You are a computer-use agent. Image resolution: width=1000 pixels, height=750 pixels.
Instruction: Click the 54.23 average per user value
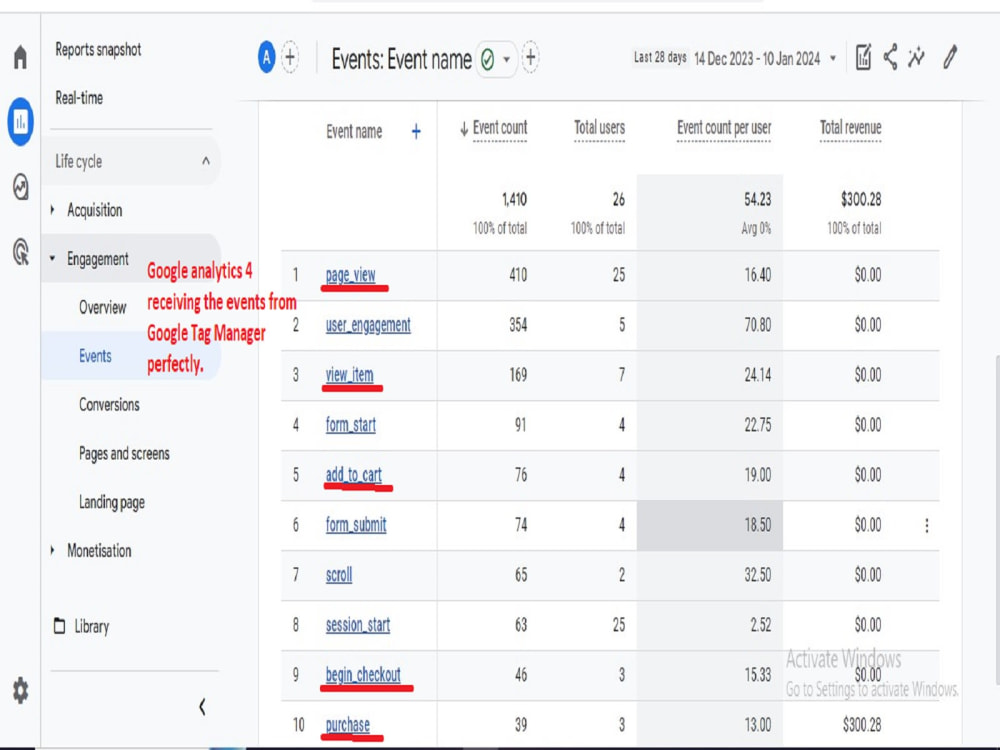758,200
